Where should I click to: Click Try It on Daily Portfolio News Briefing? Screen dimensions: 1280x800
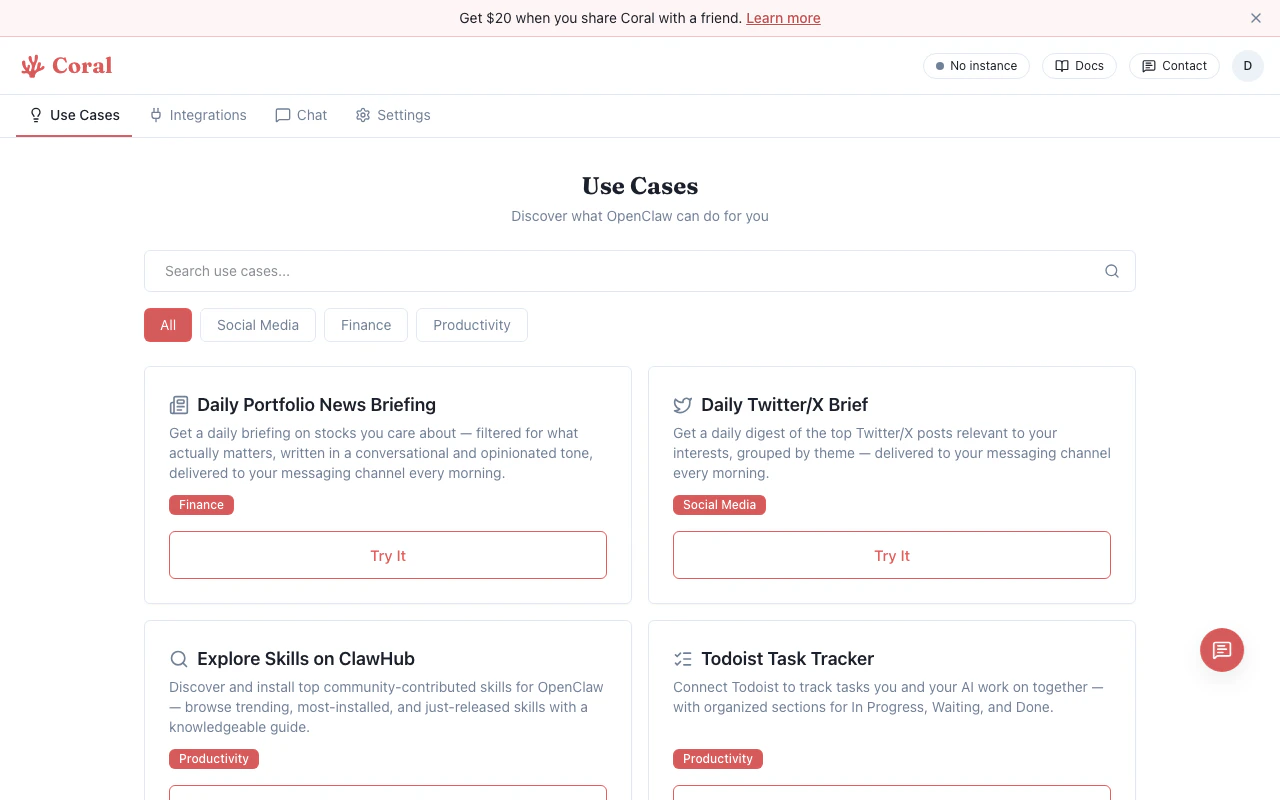[x=388, y=555]
